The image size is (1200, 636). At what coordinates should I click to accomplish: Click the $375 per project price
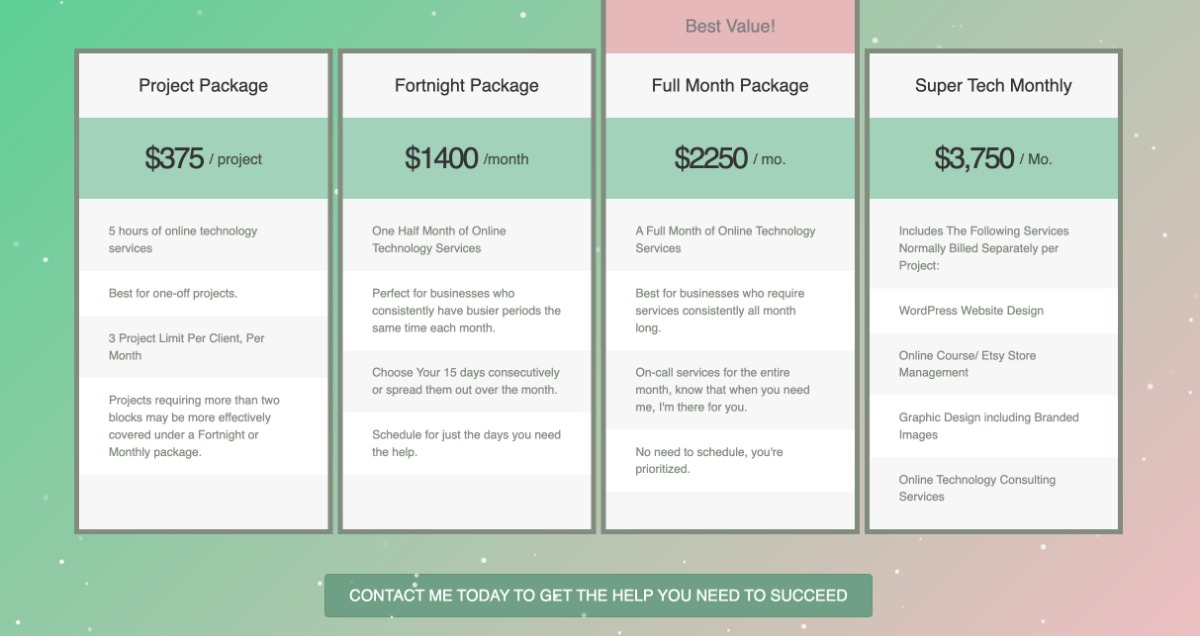coord(203,159)
